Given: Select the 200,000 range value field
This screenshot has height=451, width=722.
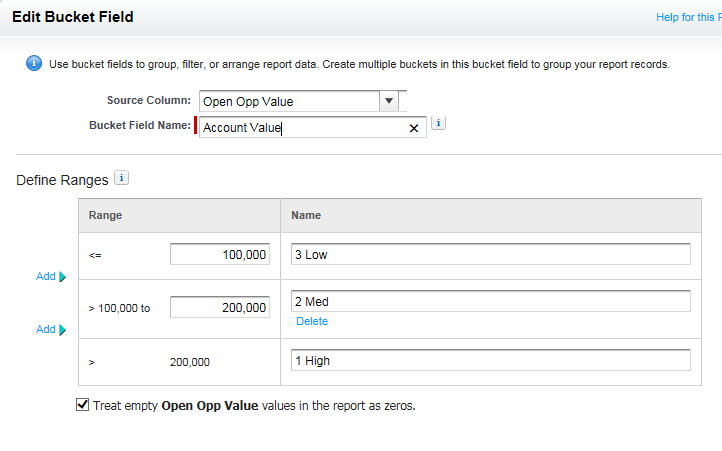Looking at the screenshot, I should click(220, 308).
